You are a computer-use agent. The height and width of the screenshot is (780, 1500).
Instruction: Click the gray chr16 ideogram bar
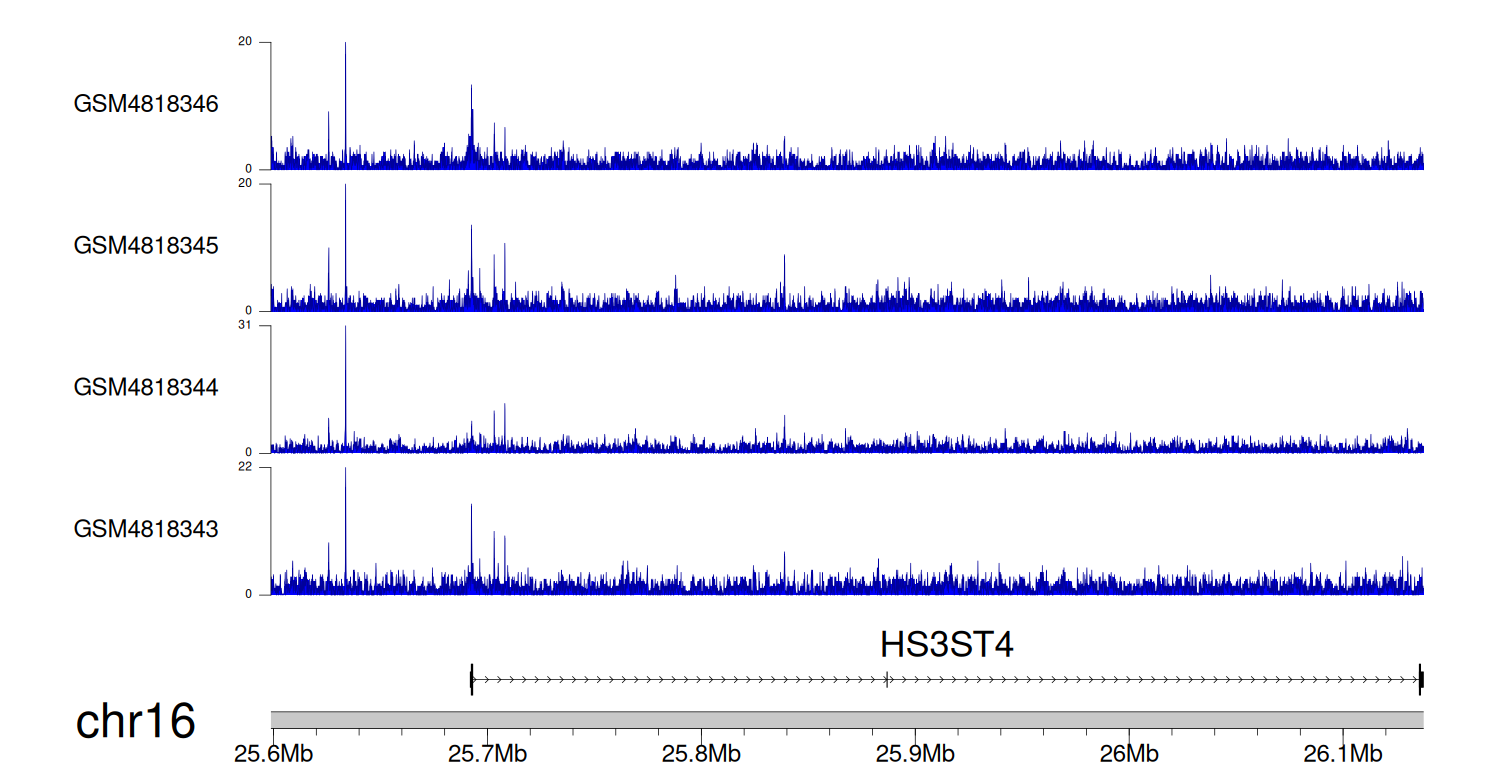point(846,720)
